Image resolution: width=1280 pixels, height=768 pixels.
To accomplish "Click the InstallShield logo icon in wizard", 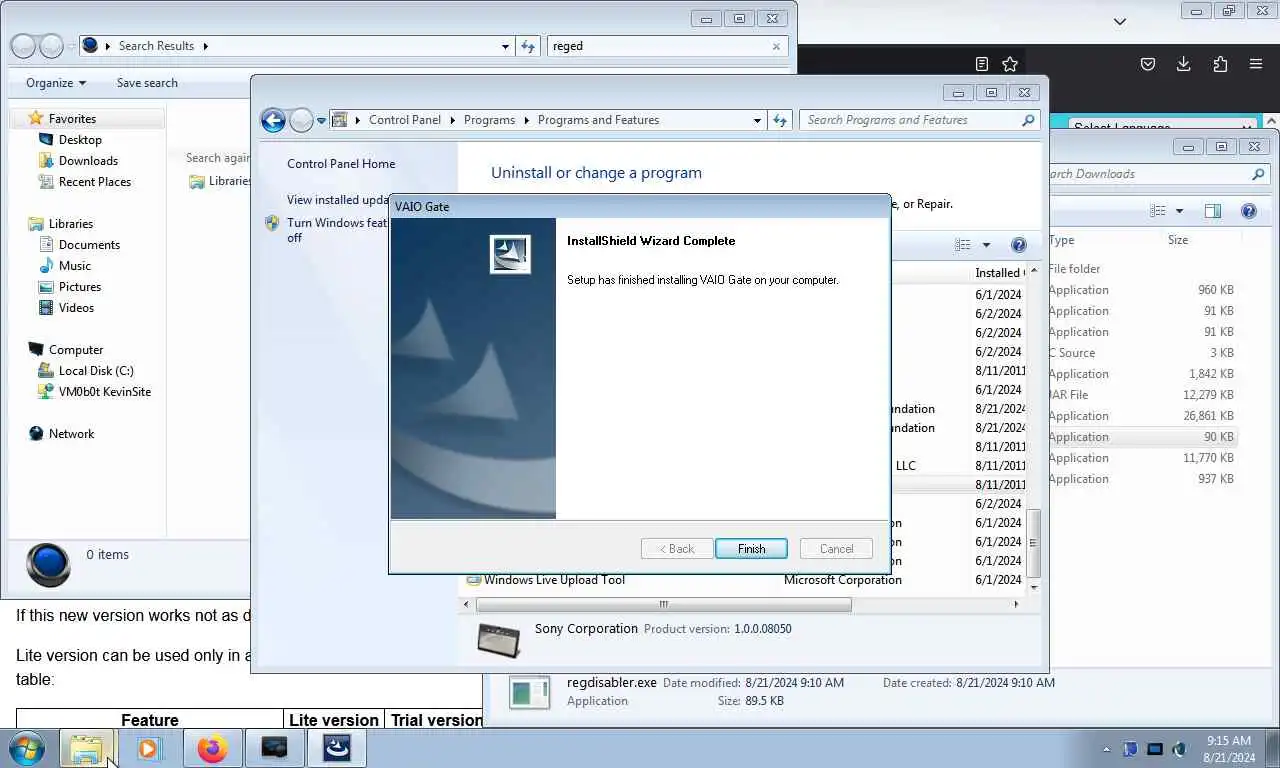I will tap(510, 254).
